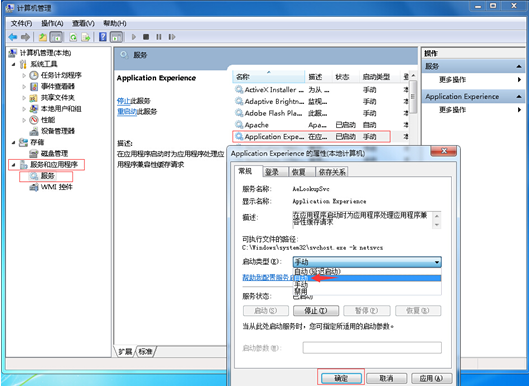Expand the 共享文件夹 tree node

tap(24, 98)
